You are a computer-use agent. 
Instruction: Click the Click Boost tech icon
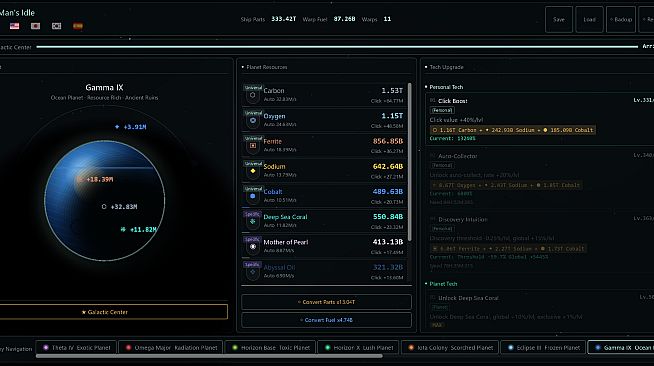(x=433, y=100)
